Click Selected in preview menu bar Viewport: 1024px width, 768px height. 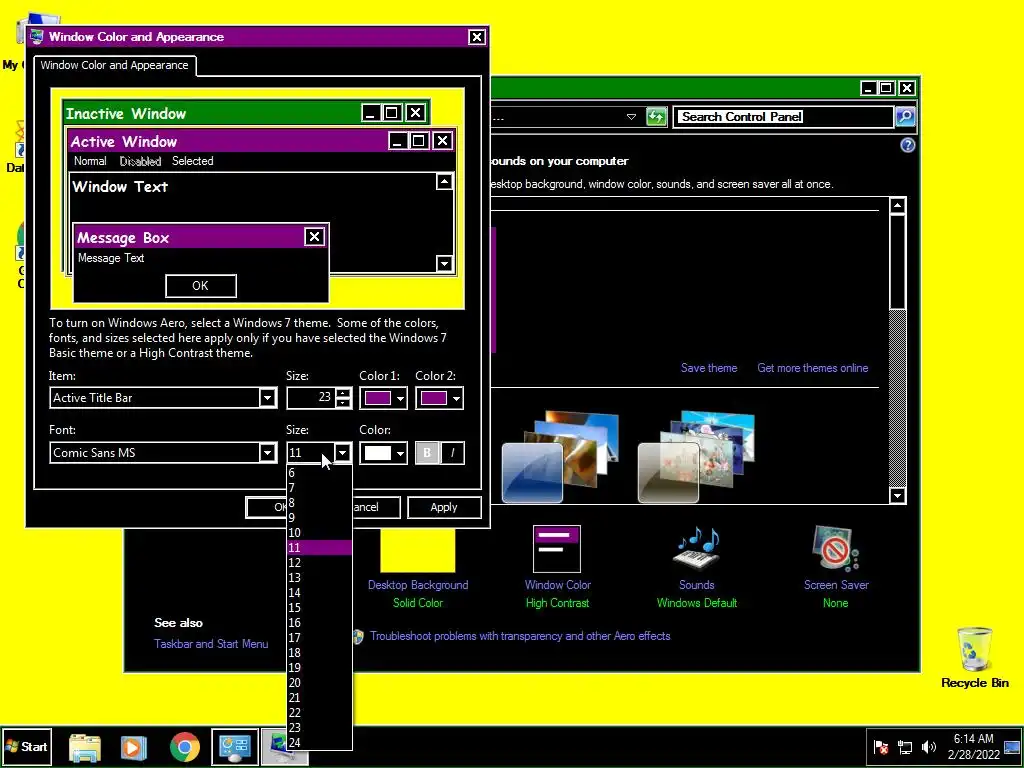pos(193,161)
